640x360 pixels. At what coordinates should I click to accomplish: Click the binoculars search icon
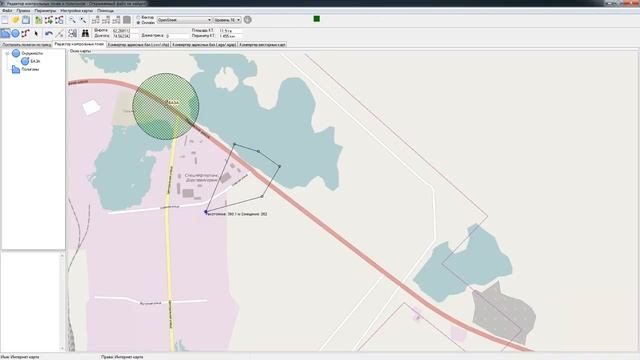pyautogui.click(x=85, y=33)
